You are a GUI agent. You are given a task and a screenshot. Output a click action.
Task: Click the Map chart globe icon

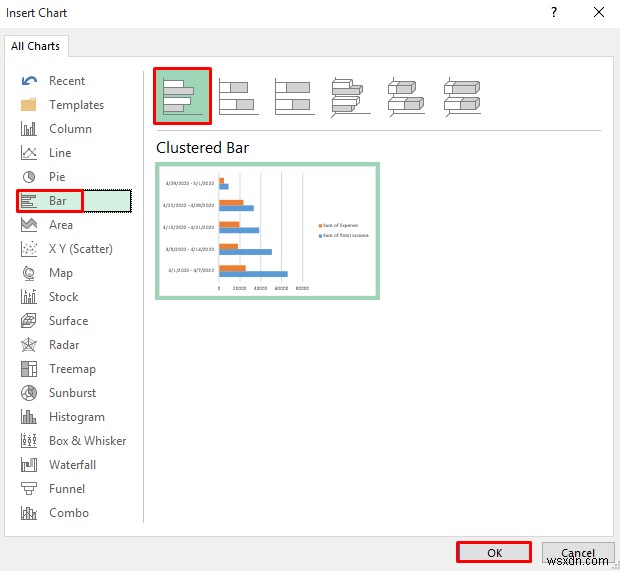pyautogui.click(x=28, y=273)
